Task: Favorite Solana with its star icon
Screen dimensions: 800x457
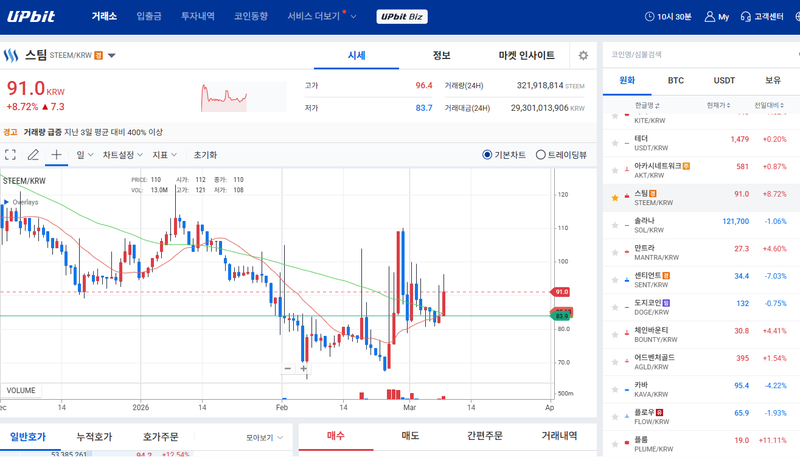Action: click(x=615, y=225)
